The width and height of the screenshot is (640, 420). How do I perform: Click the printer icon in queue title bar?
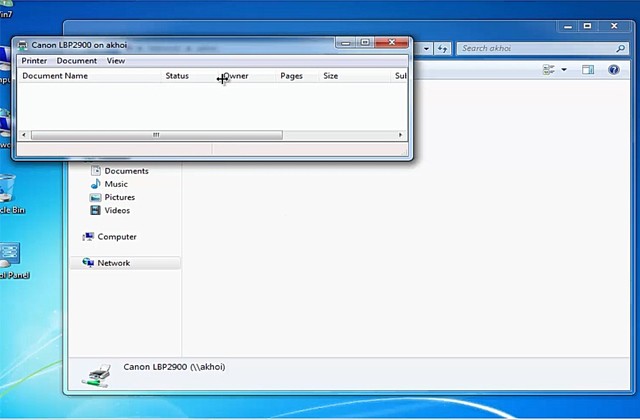point(22,45)
